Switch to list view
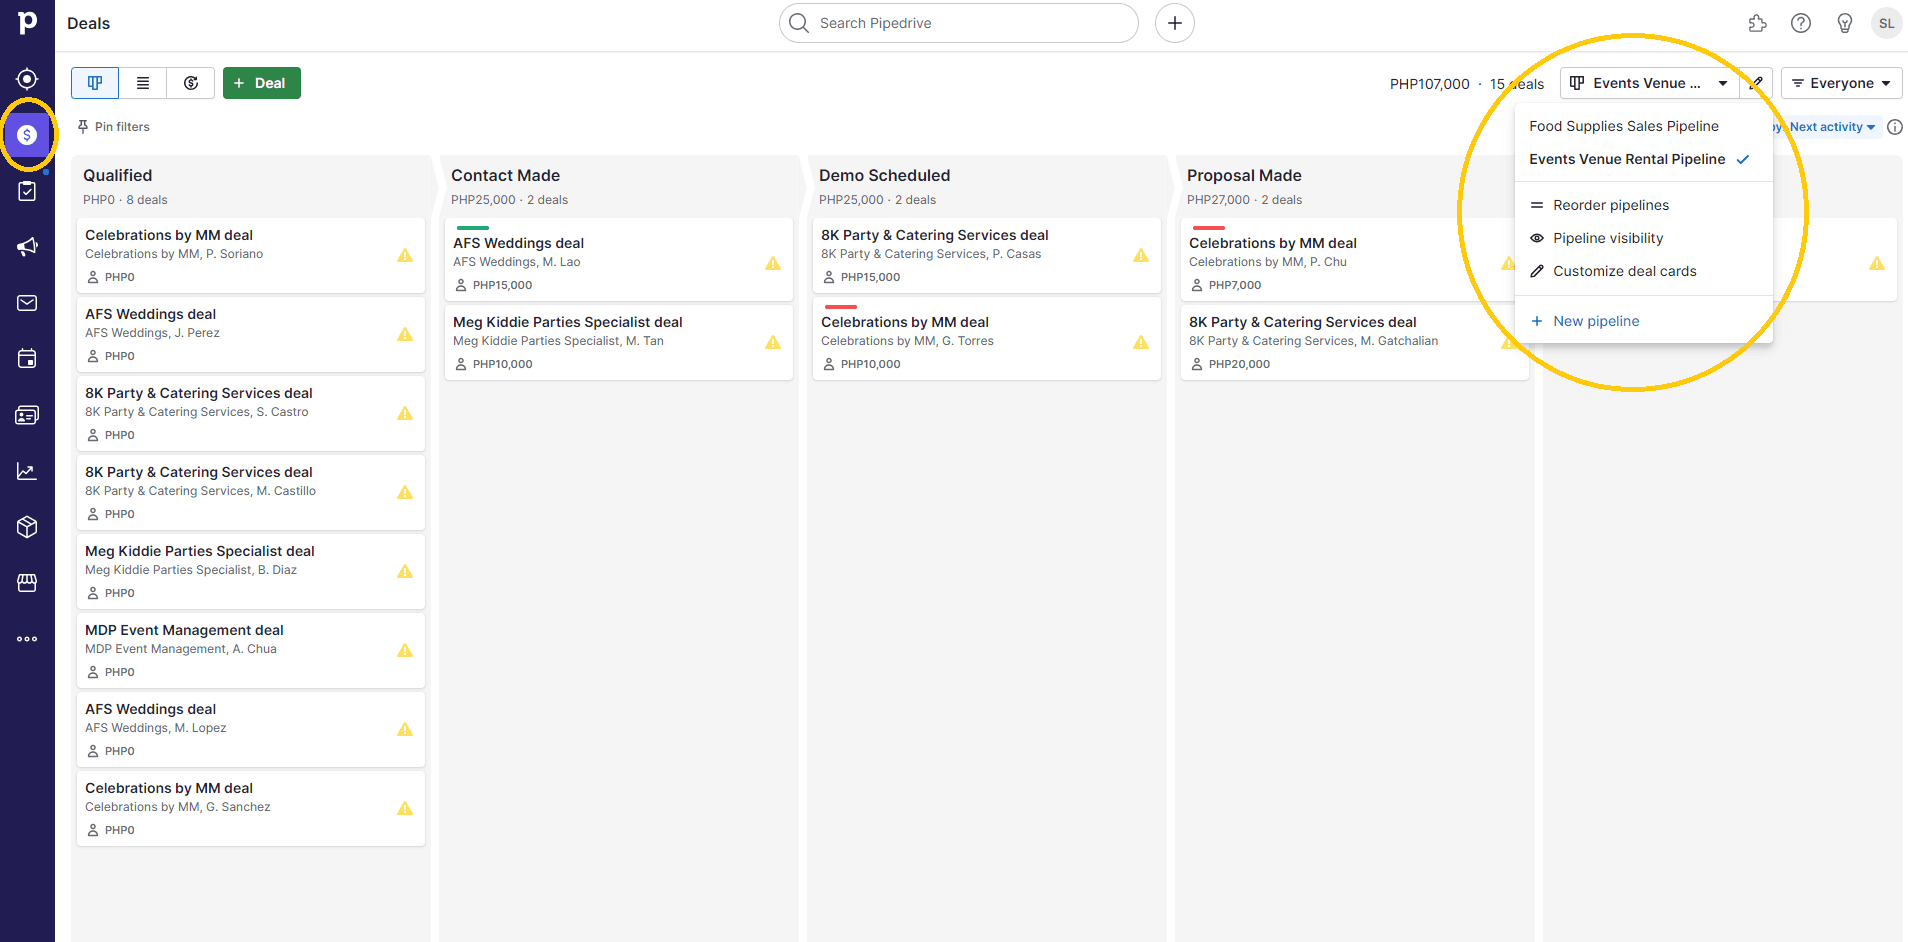This screenshot has width=1908, height=942. [143, 83]
